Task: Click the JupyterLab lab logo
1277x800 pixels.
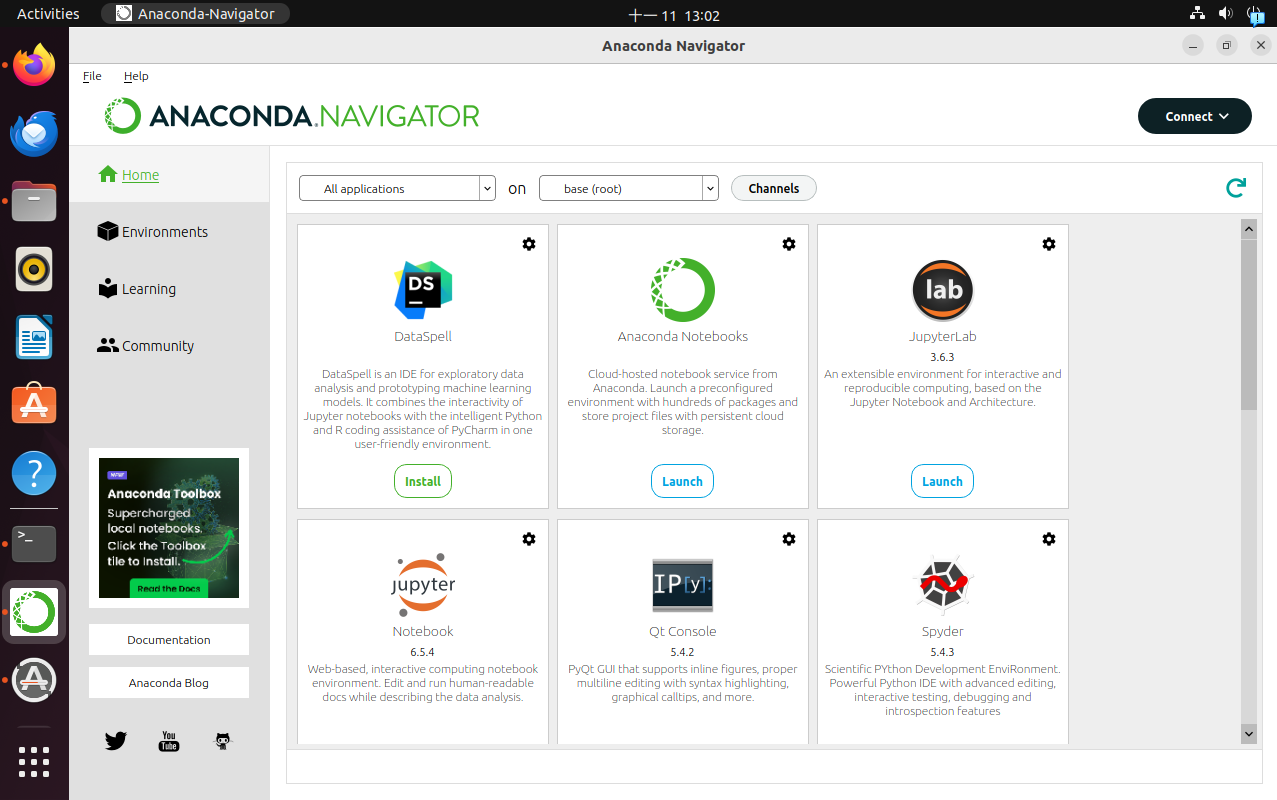Action: coord(943,290)
